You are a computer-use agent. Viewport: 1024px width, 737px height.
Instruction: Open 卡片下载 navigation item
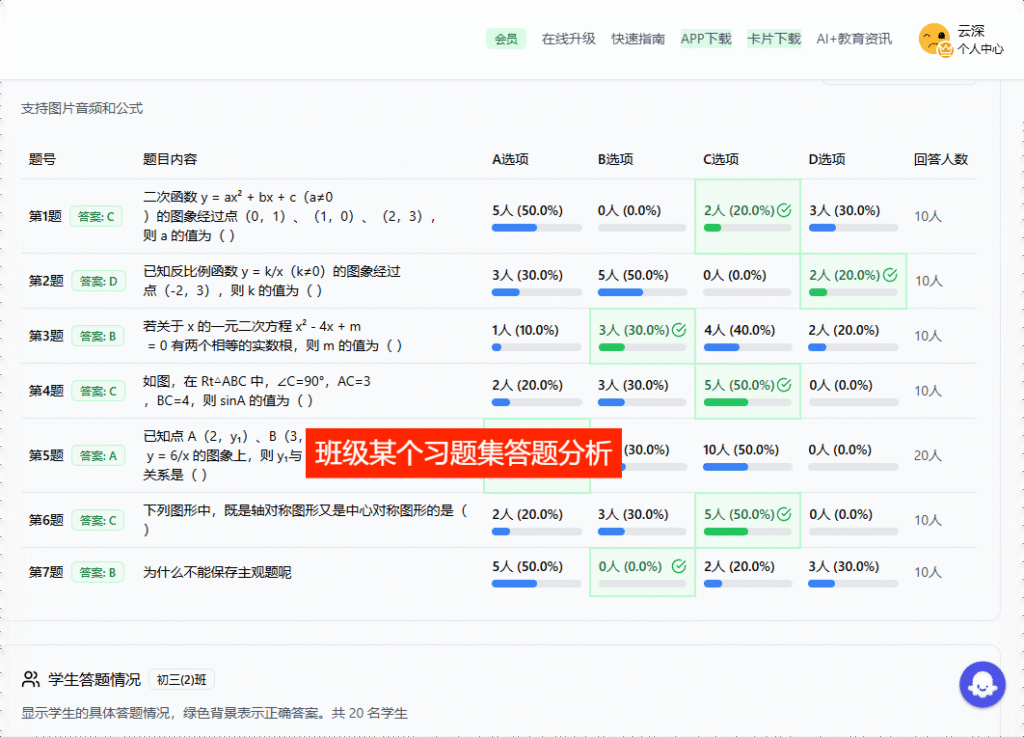[x=774, y=39]
